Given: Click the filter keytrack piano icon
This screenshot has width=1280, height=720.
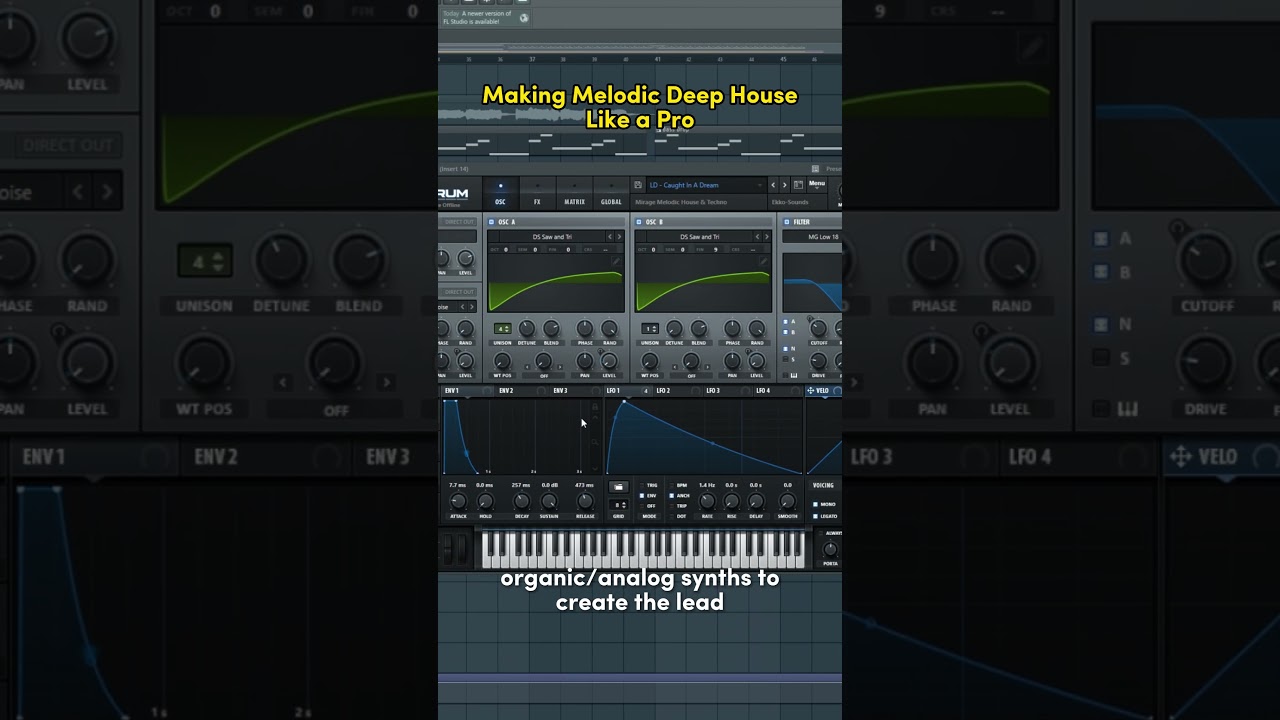Looking at the screenshot, I should [794, 375].
